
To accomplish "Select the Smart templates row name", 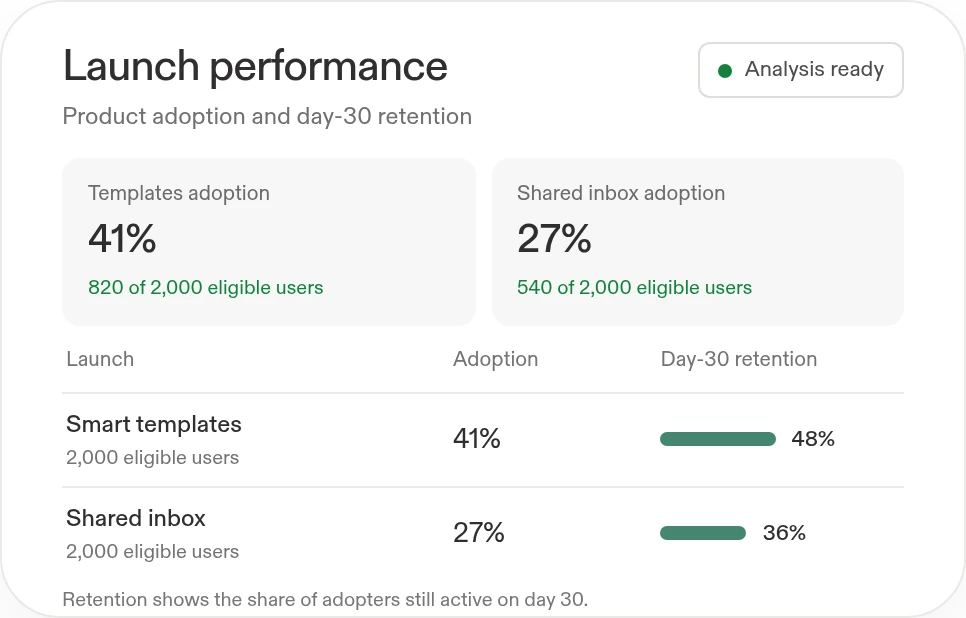I will pyautogui.click(x=153, y=425).
